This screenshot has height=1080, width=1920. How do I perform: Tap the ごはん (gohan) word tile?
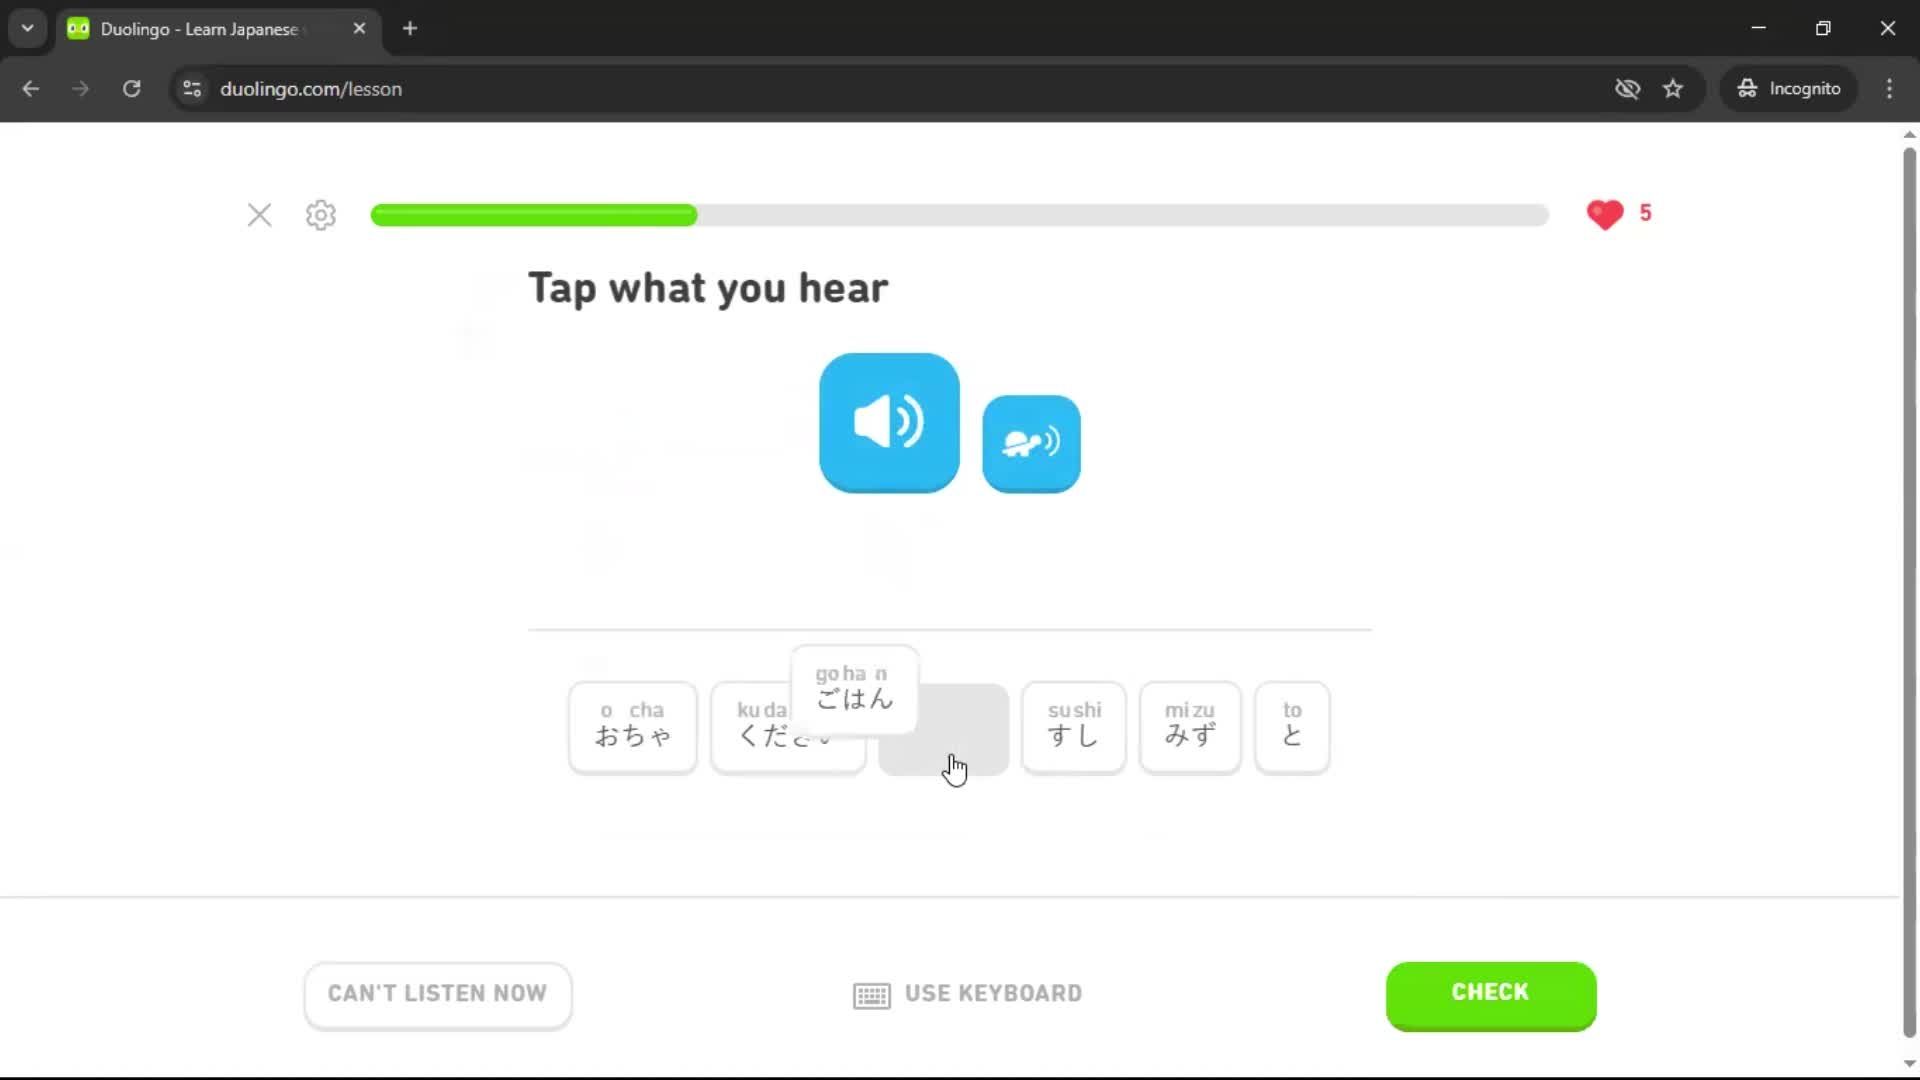[854, 690]
